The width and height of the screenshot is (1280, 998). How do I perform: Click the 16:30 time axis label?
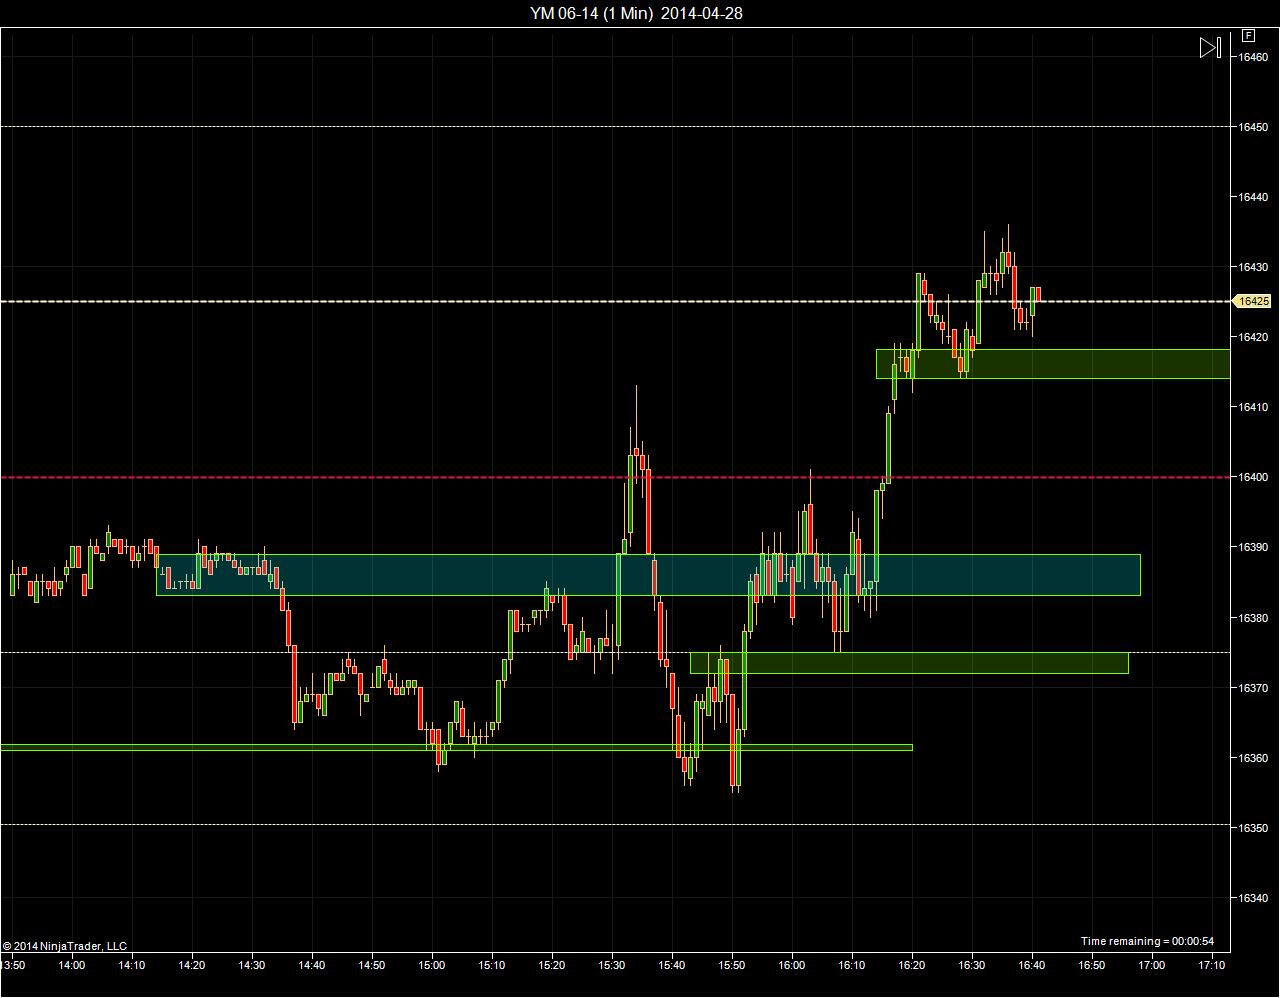click(972, 965)
